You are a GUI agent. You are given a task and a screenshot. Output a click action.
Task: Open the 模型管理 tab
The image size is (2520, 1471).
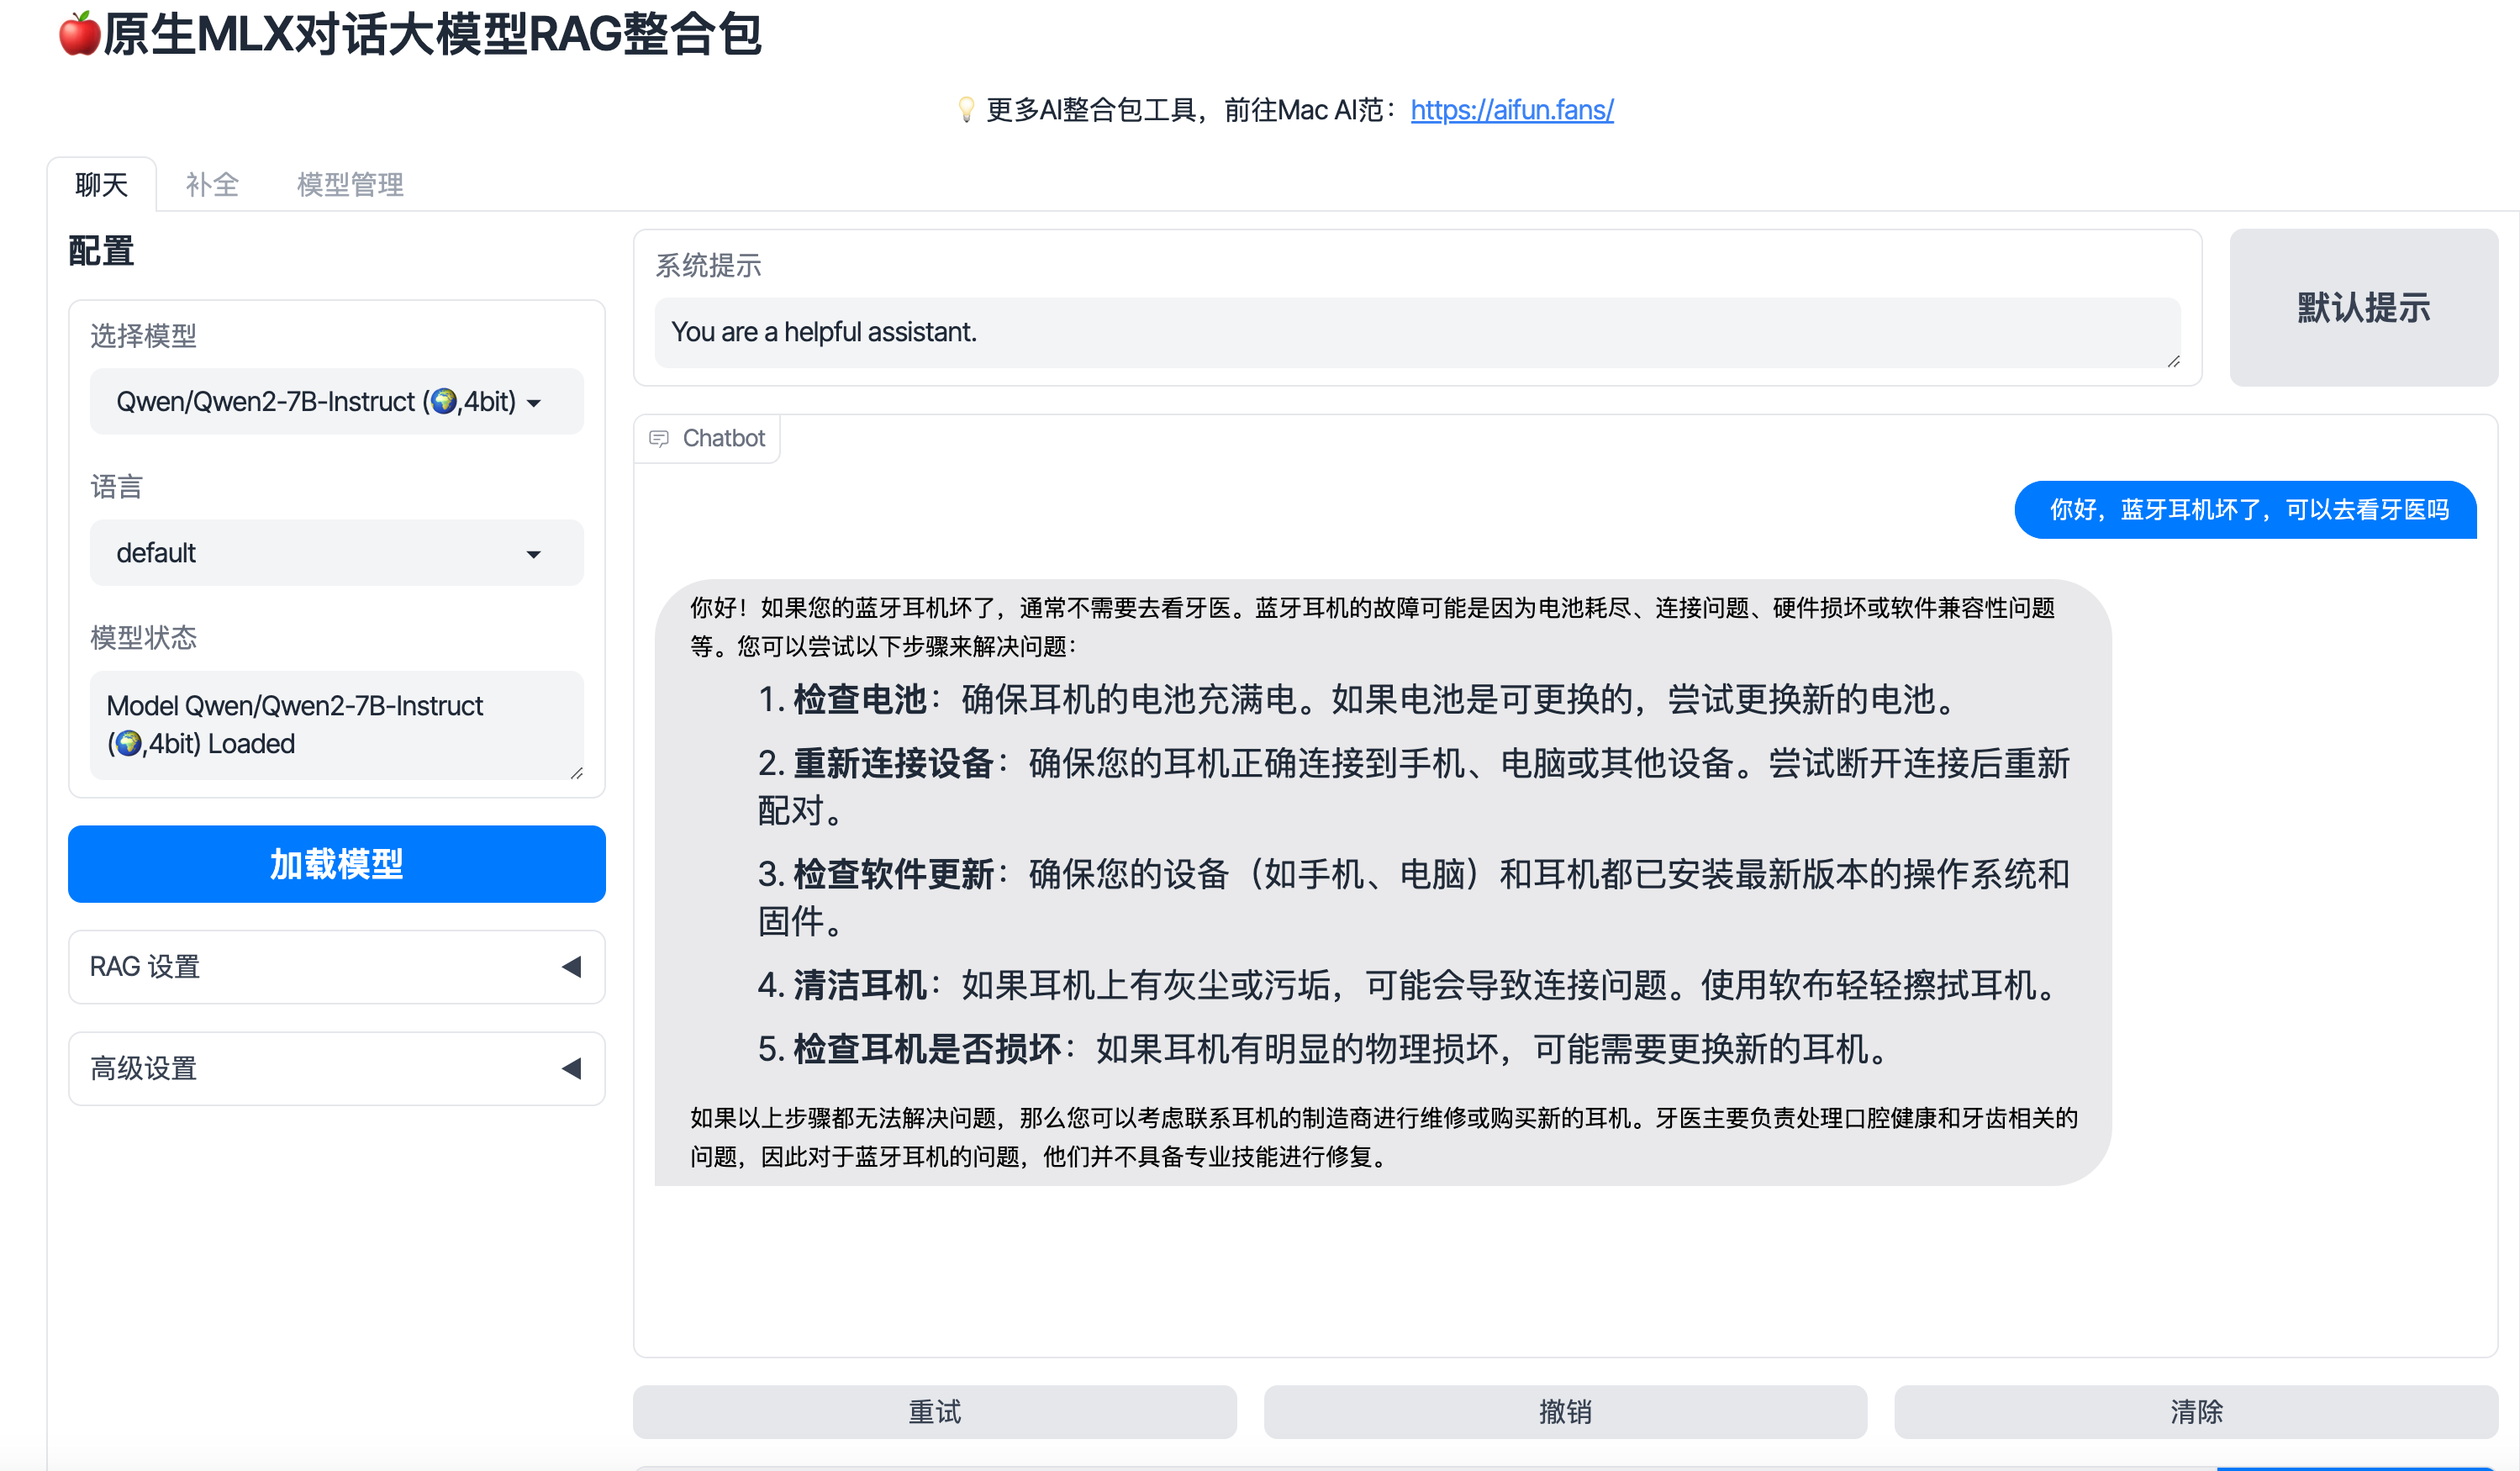[350, 185]
